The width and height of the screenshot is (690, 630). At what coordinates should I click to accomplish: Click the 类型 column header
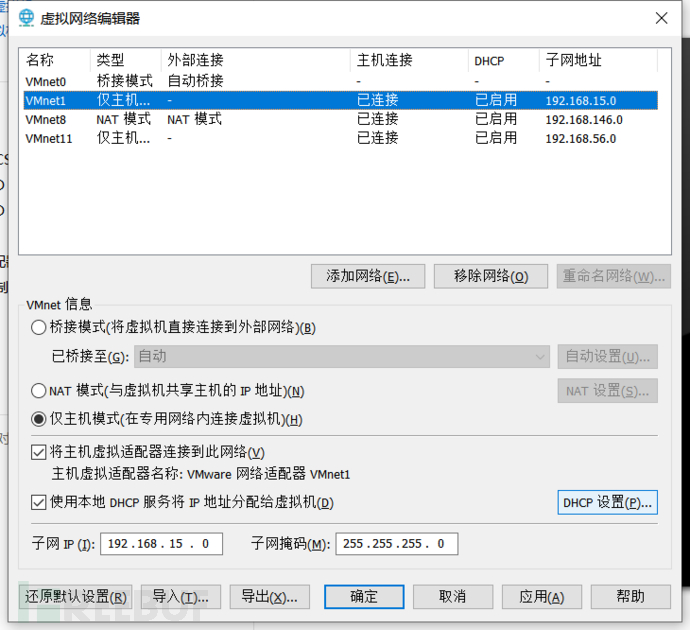point(126,60)
